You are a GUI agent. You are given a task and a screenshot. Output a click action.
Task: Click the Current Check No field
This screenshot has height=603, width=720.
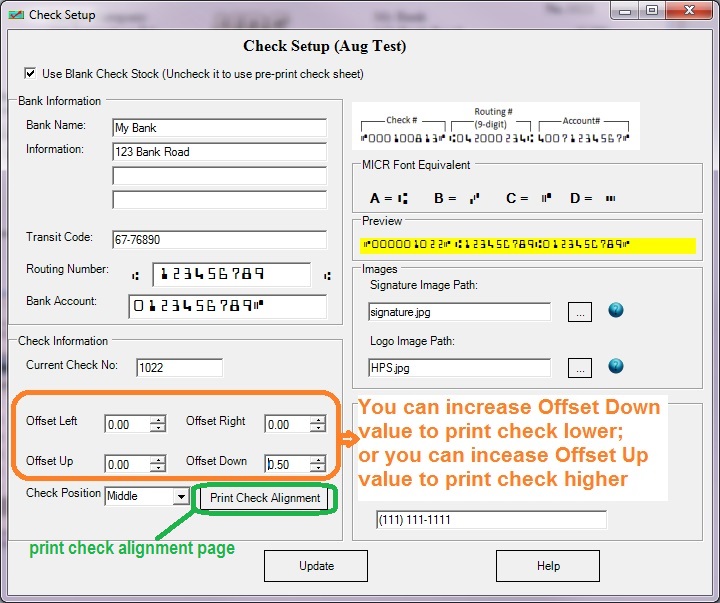click(x=179, y=368)
